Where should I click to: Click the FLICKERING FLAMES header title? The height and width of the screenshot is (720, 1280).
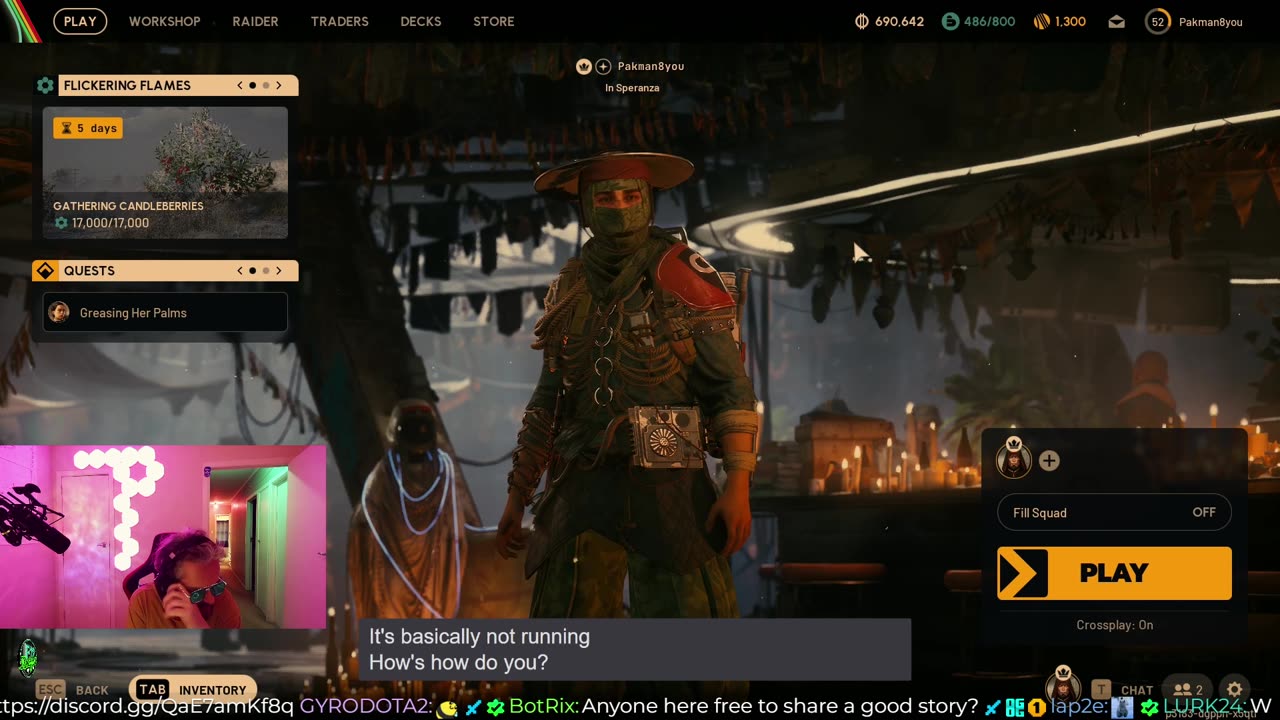[127, 85]
